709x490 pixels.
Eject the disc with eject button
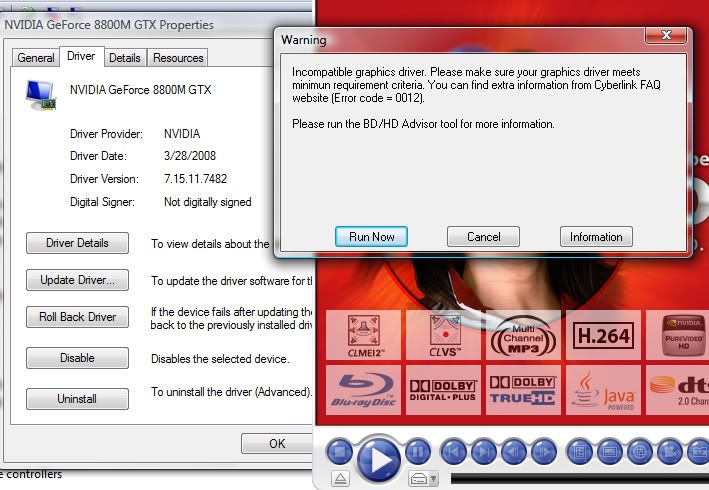[x=340, y=478]
